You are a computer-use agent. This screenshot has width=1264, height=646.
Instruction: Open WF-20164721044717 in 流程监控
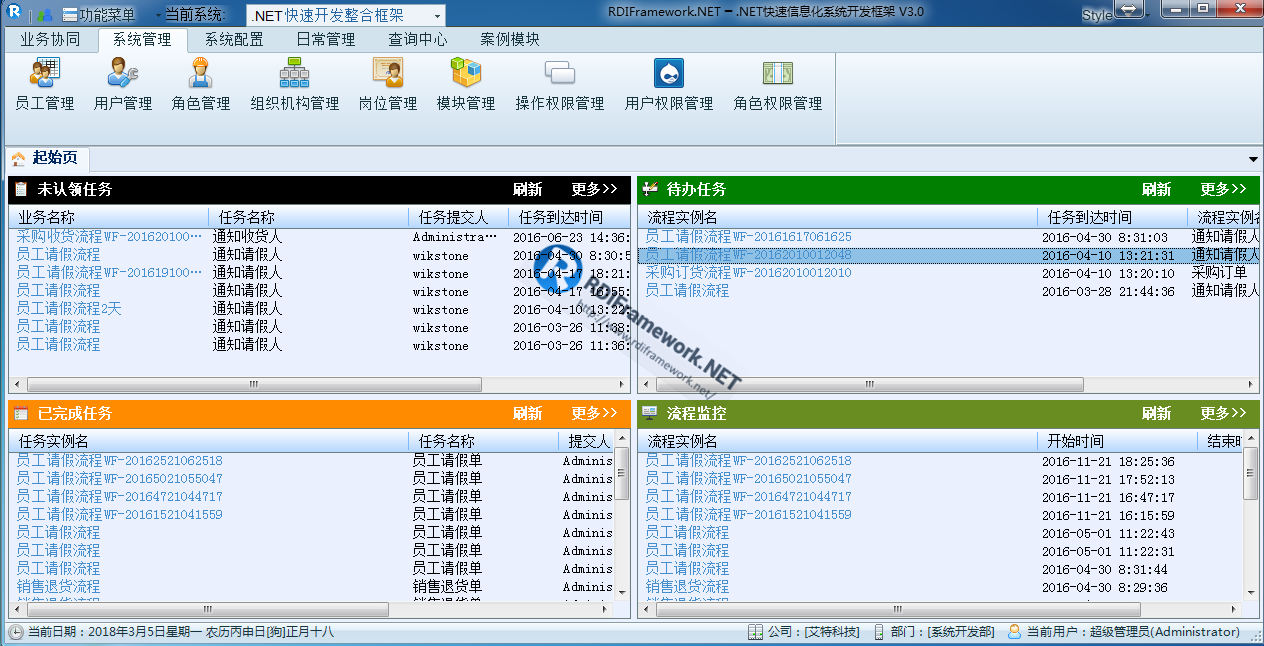click(x=748, y=497)
